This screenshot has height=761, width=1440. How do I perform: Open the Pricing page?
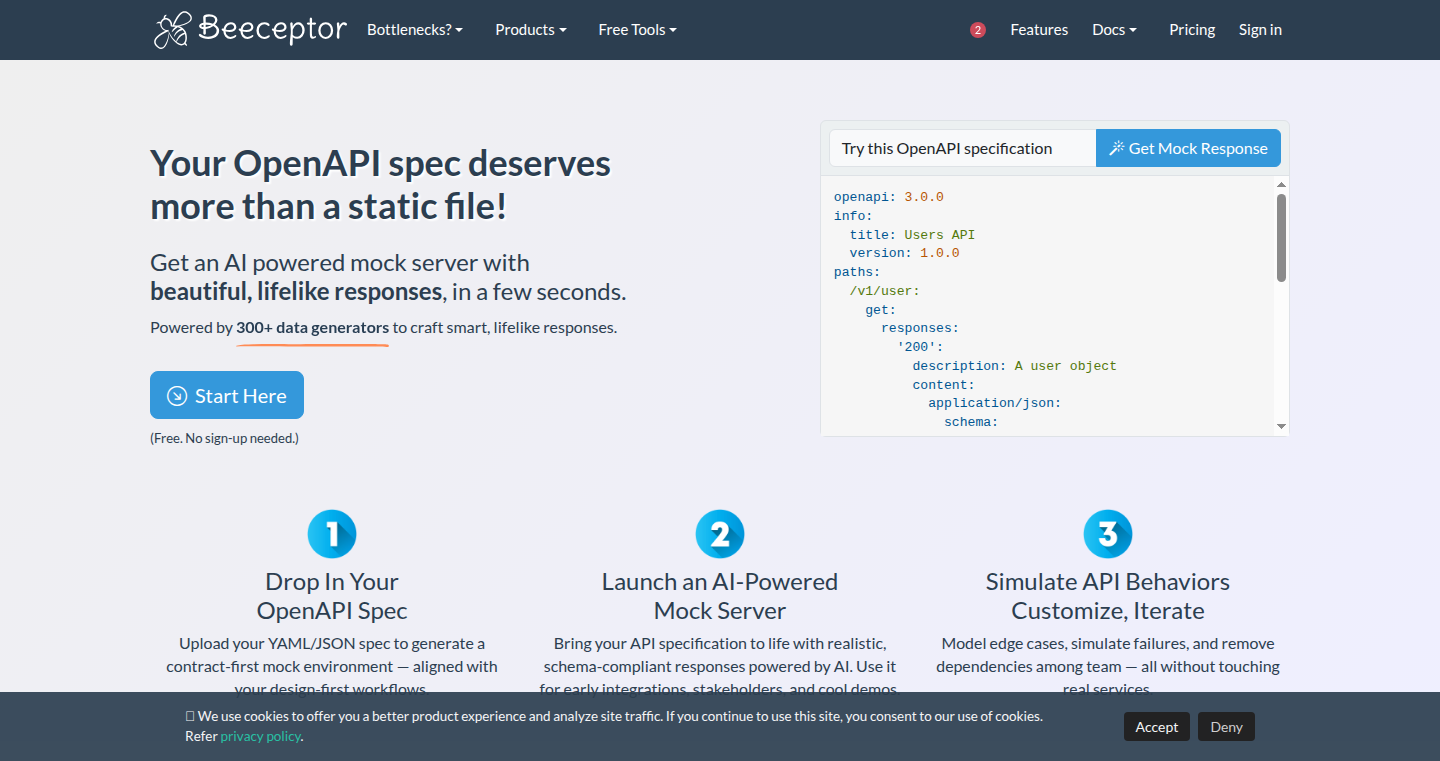1192,30
